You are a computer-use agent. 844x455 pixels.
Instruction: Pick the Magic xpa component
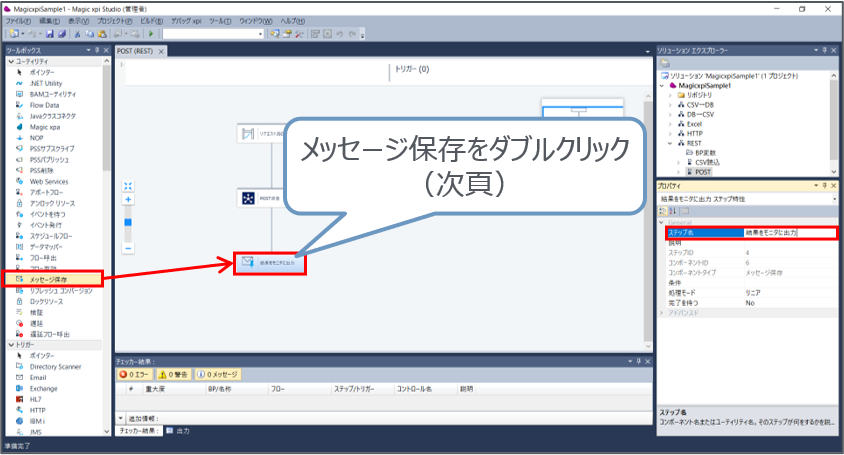click(44, 127)
